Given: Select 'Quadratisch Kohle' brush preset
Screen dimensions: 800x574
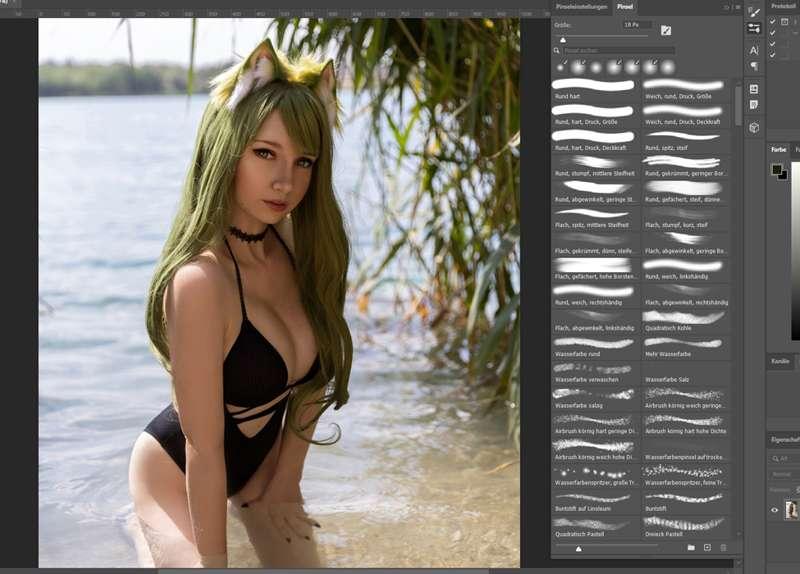Looking at the screenshot, I should [685, 321].
